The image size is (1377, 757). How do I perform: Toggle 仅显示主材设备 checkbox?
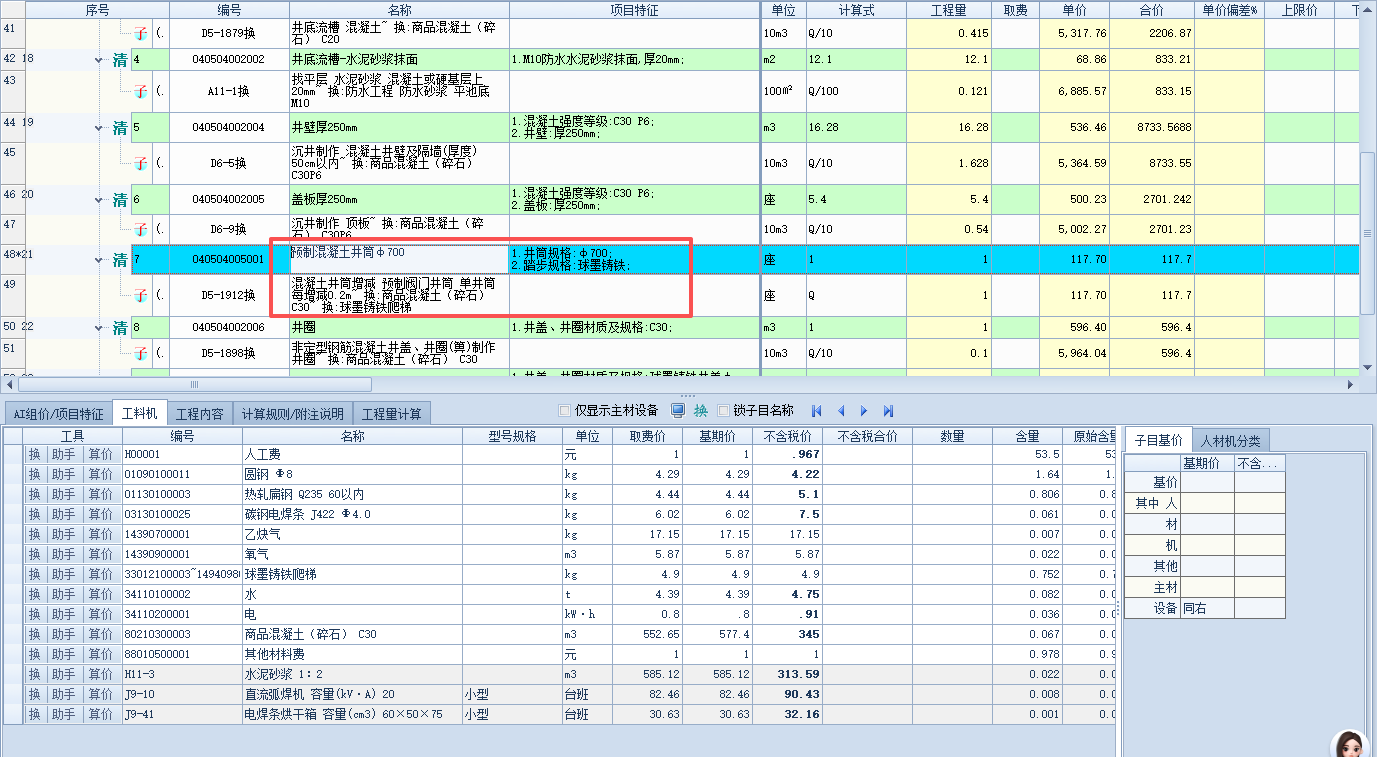pos(565,410)
